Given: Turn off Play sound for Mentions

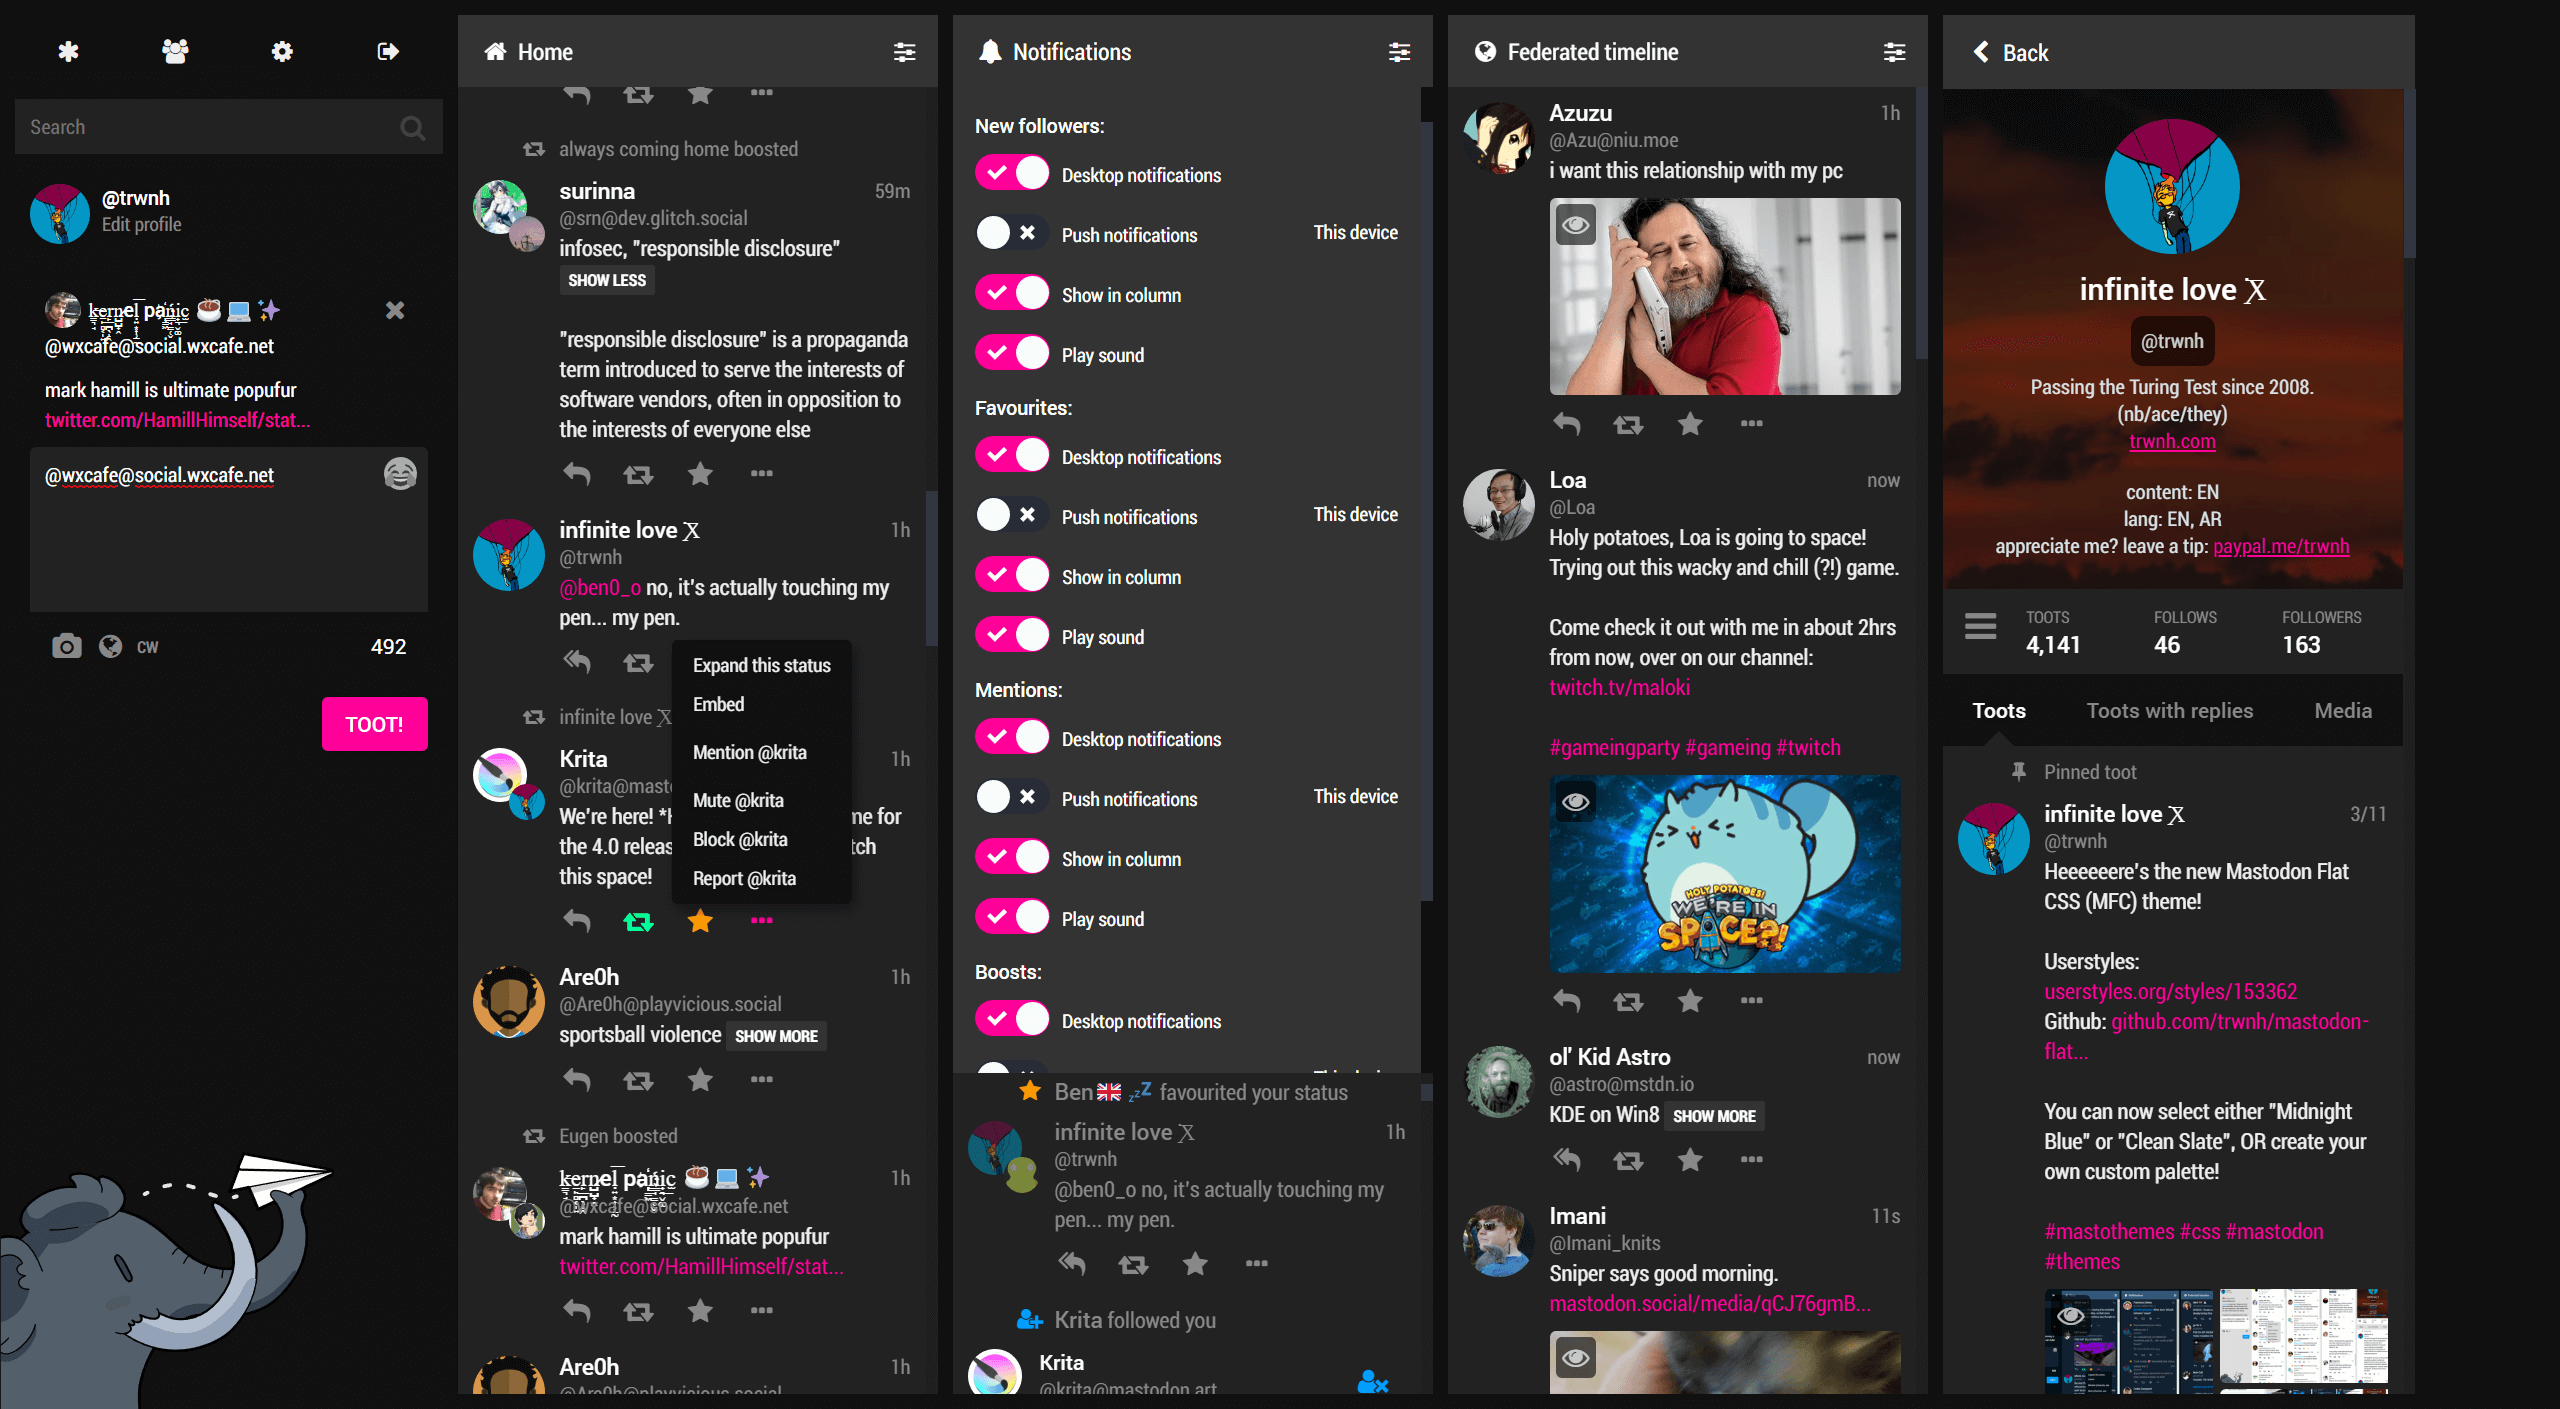Looking at the screenshot, I should tap(1012, 918).
